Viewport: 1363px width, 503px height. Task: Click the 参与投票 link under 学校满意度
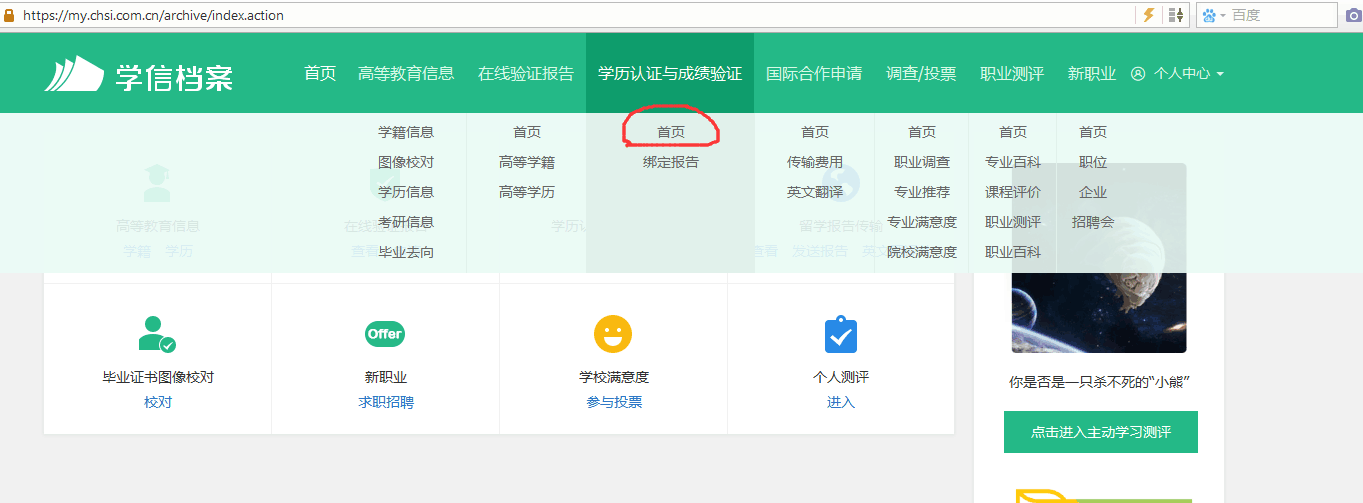(x=614, y=402)
